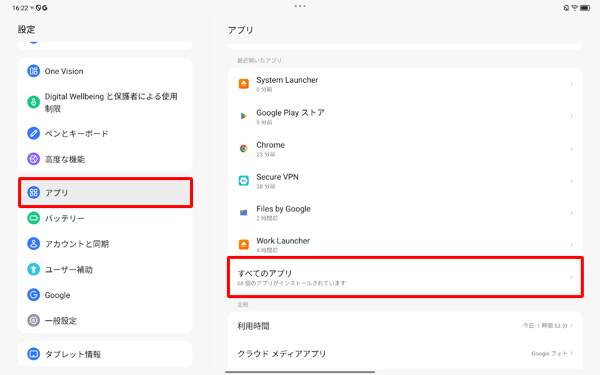Open 利用時間 screen time page
600x375 pixels.
tap(405, 326)
